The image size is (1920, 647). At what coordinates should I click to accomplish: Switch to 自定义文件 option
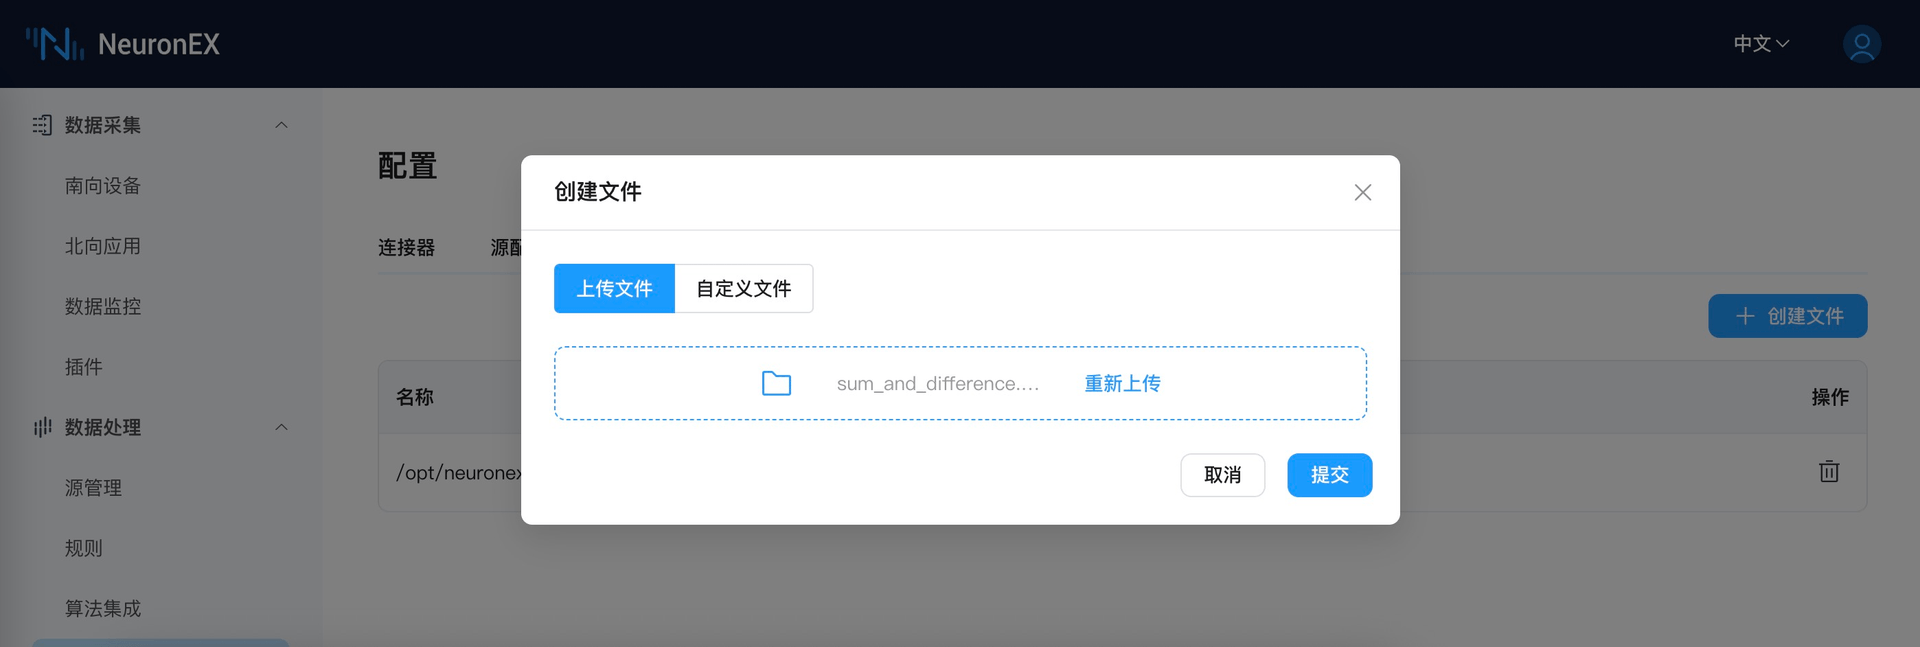743,289
